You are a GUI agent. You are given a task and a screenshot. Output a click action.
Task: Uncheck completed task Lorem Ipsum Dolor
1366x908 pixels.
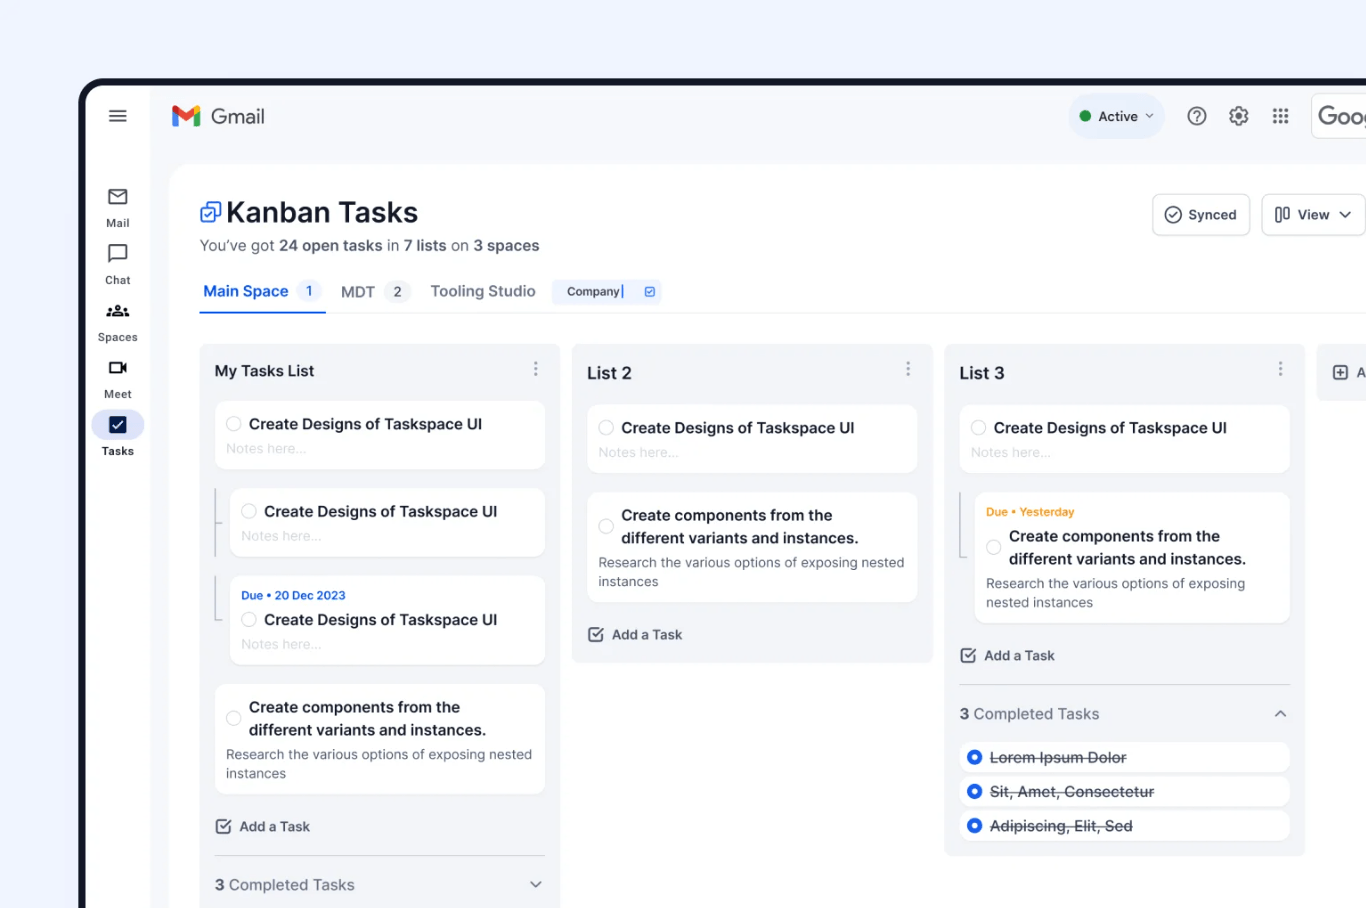coord(975,757)
